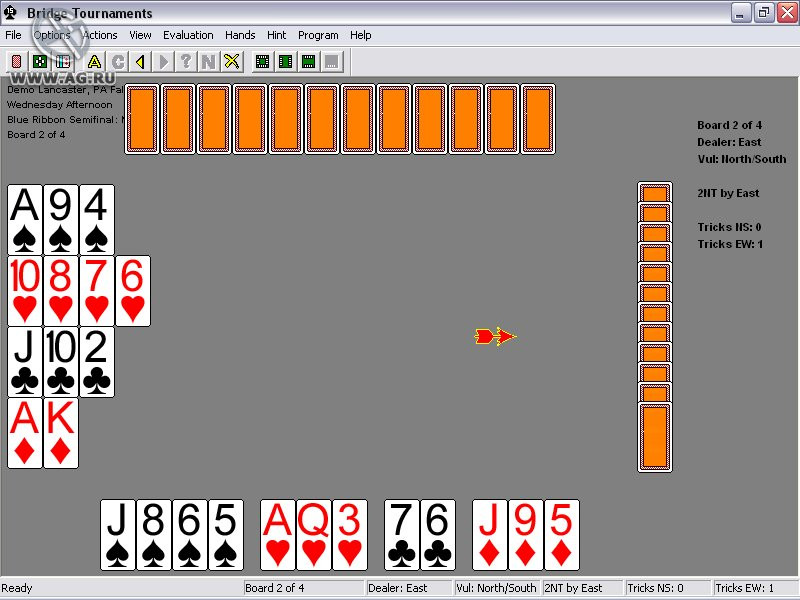Select West's 7 of hearts
800x600 pixels.
(x=97, y=291)
